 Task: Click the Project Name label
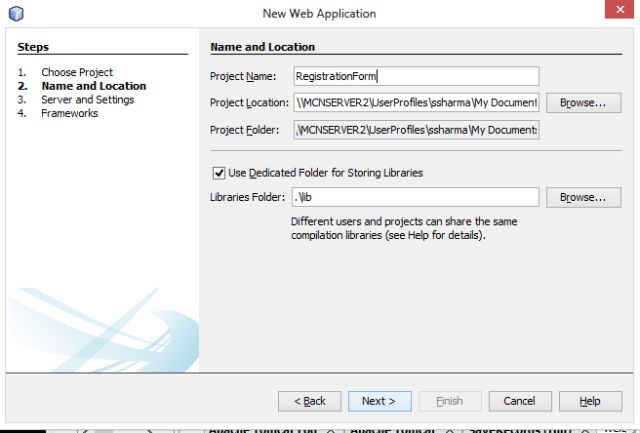243,76
